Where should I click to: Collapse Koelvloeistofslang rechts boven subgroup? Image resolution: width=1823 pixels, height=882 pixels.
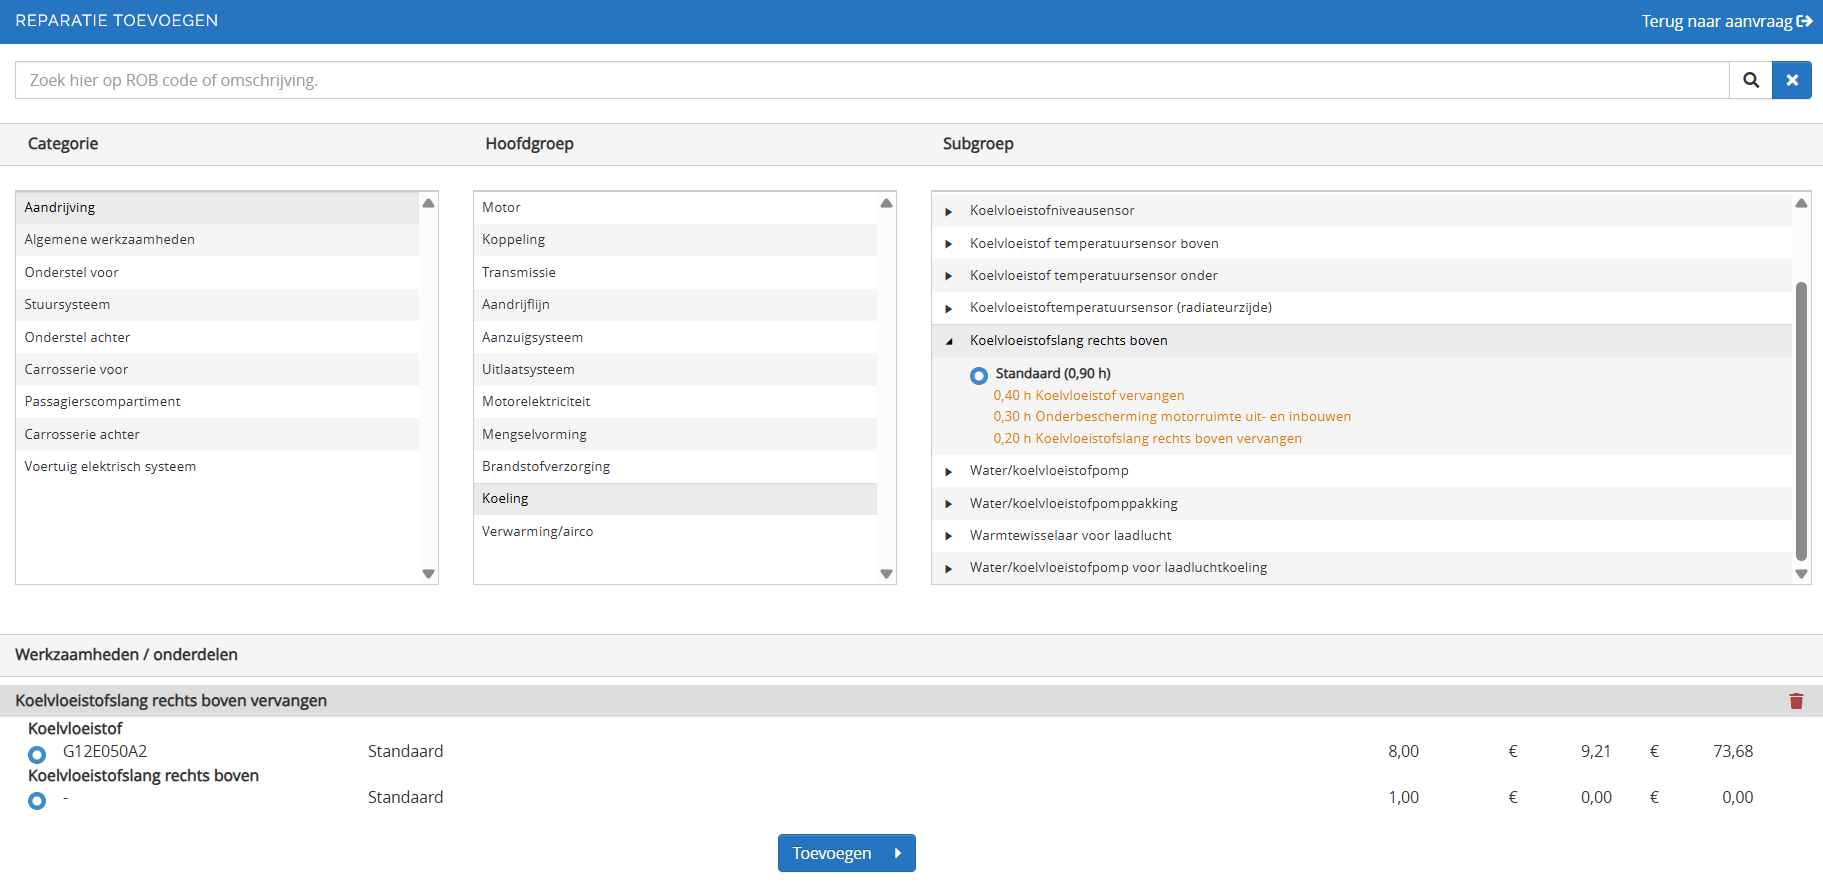pyautogui.click(x=949, y=341)
